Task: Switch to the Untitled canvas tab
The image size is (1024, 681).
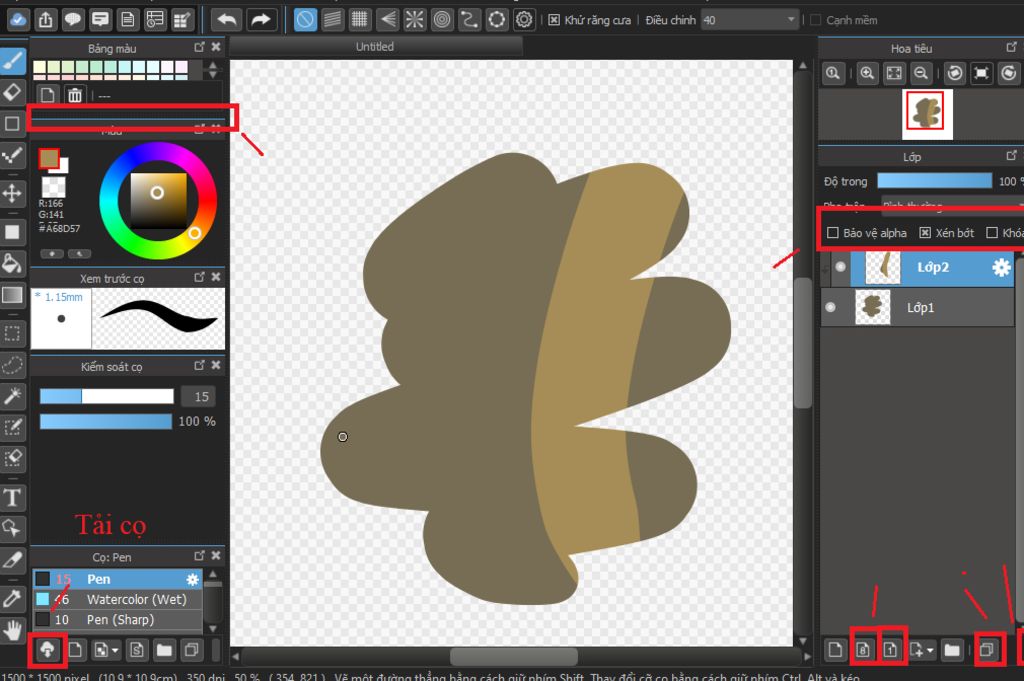Action: [375, 46]
